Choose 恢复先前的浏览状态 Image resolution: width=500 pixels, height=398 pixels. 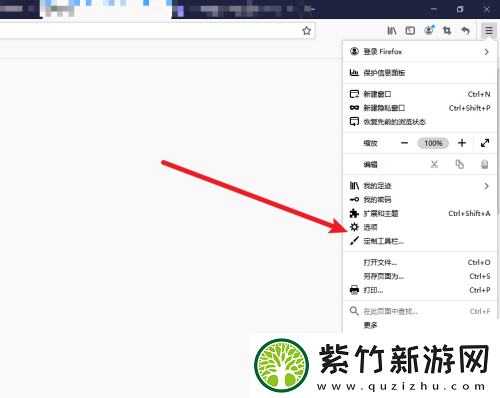(x=419, y=122)
